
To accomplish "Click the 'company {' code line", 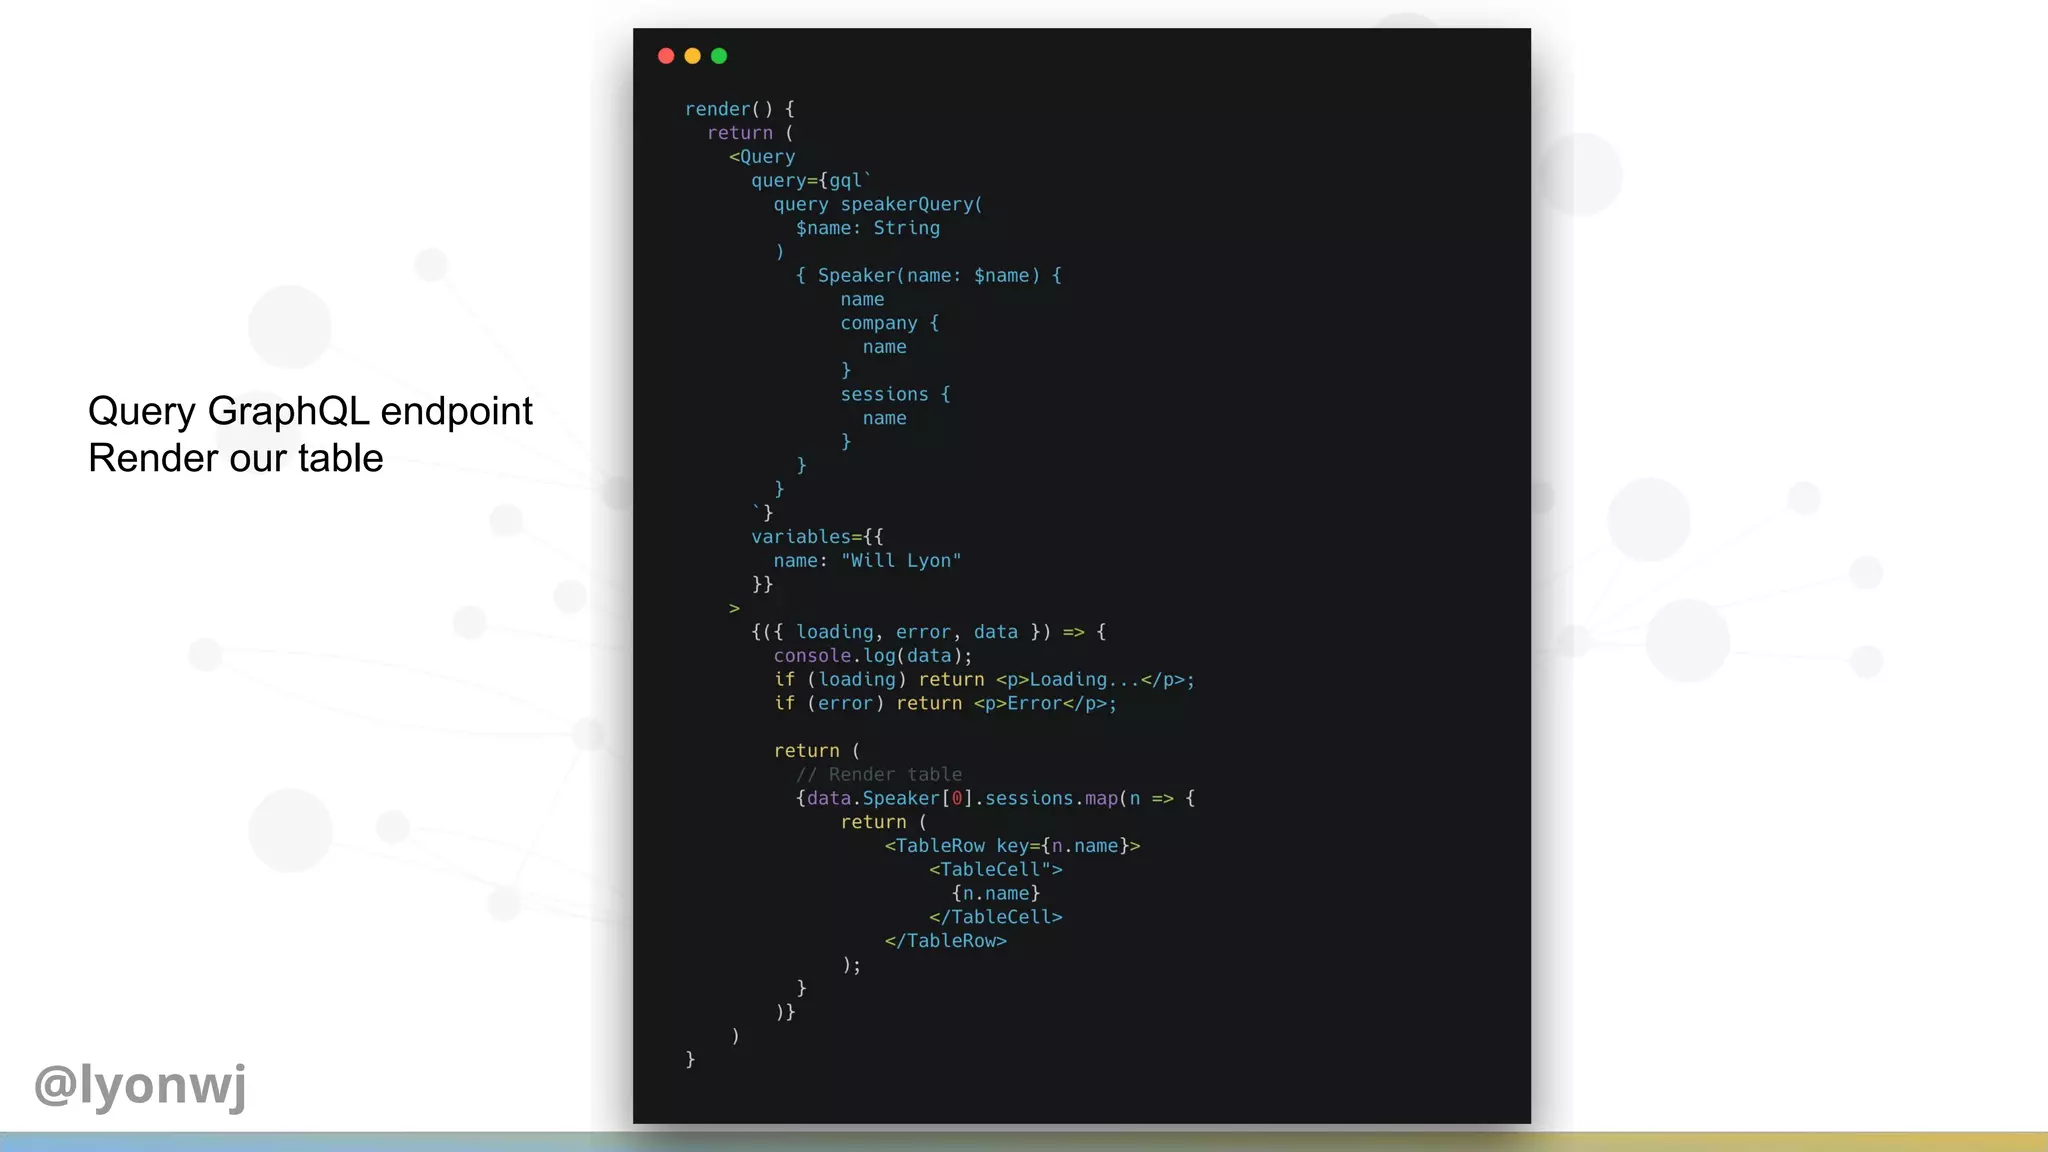I will [x=890, y=323].
